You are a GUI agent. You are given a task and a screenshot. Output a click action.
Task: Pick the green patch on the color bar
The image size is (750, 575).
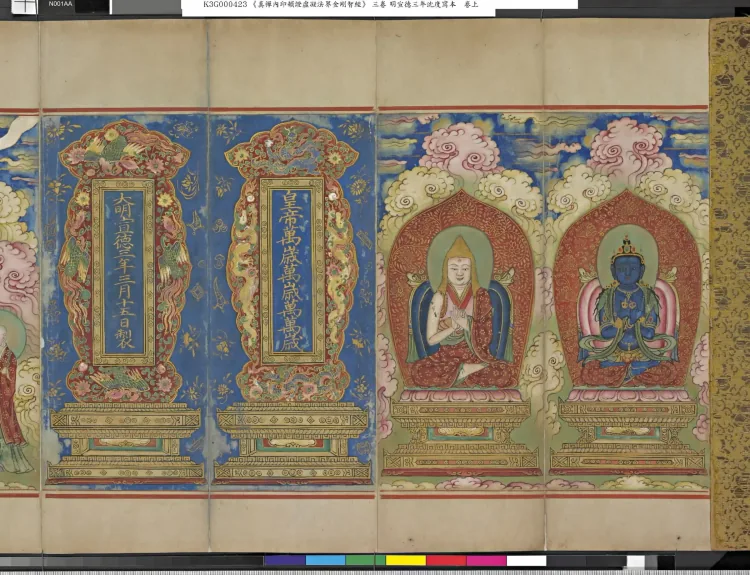[365, 560]
